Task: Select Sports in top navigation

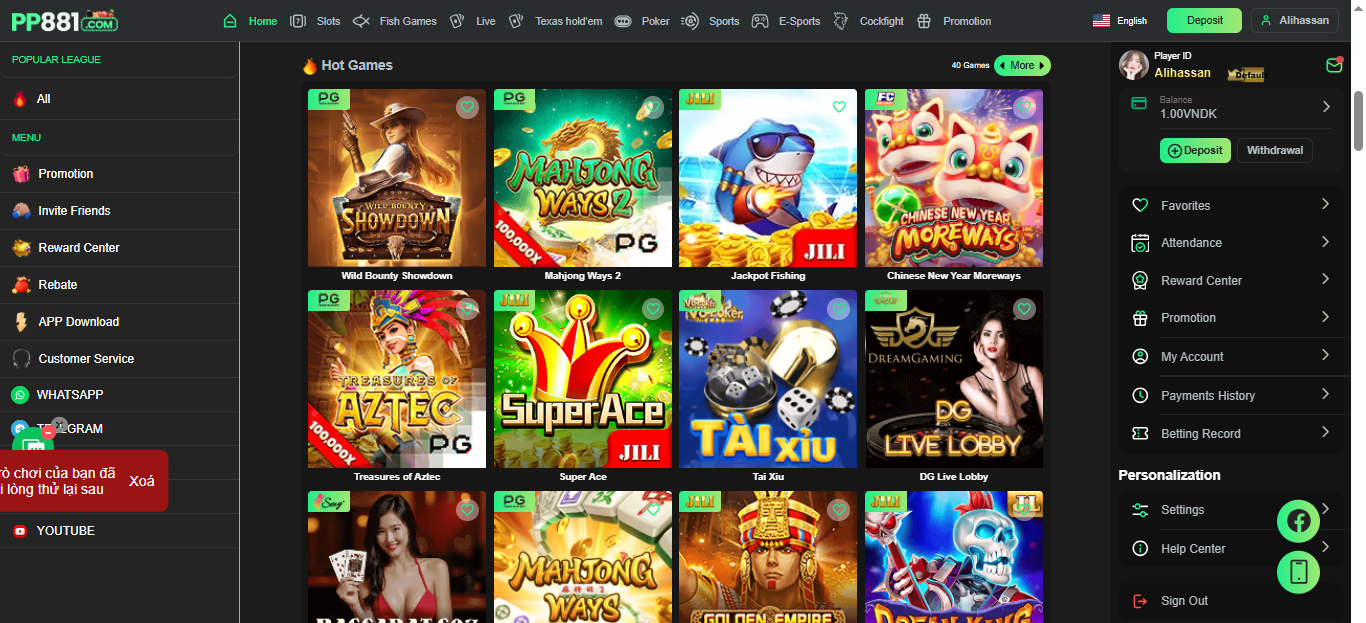Action: [711, 21]
